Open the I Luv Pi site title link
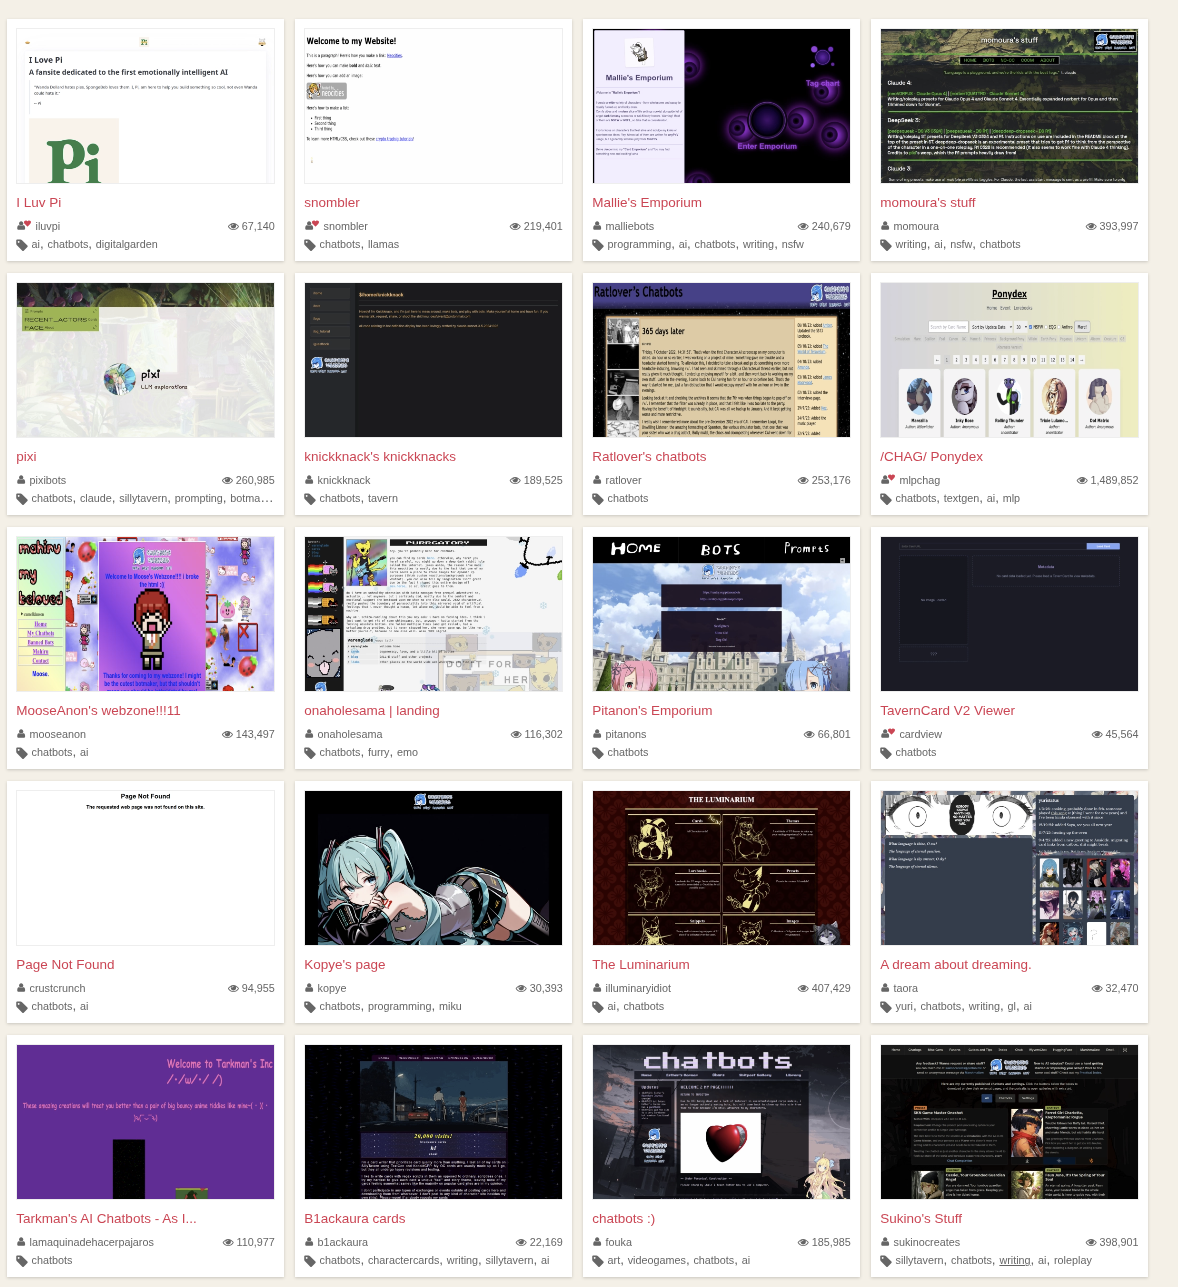1178x1287 pixels. click(39, 202)
